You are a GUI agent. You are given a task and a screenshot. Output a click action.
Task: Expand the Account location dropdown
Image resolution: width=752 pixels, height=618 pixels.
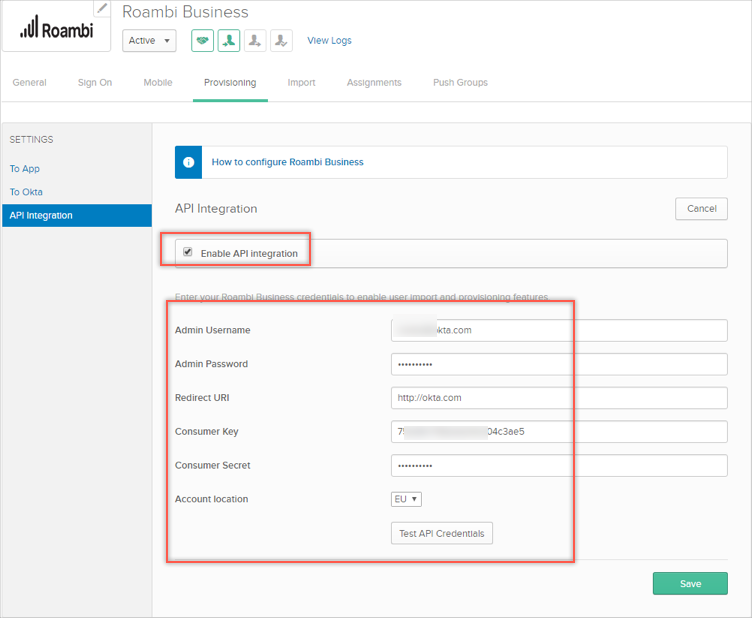pos(406,499)
